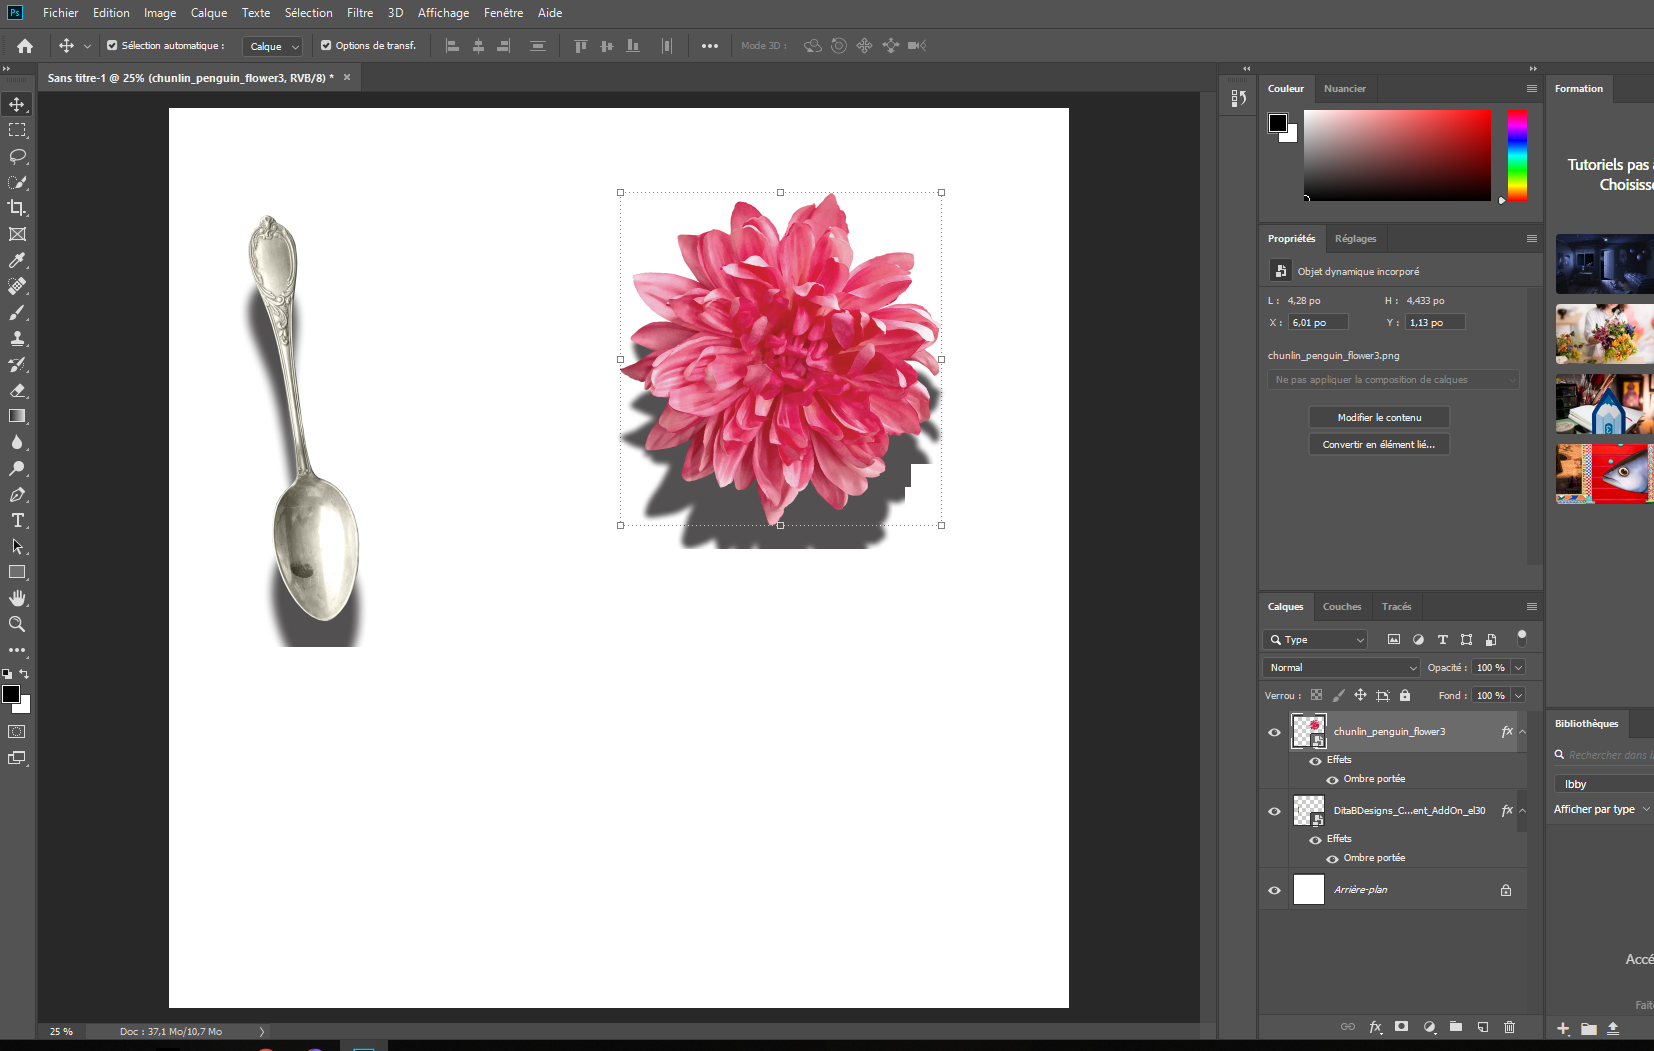Hide the Arrière-plan layer
The height and width of the screenshot is (1051, 1654).
pos(1274,890)
